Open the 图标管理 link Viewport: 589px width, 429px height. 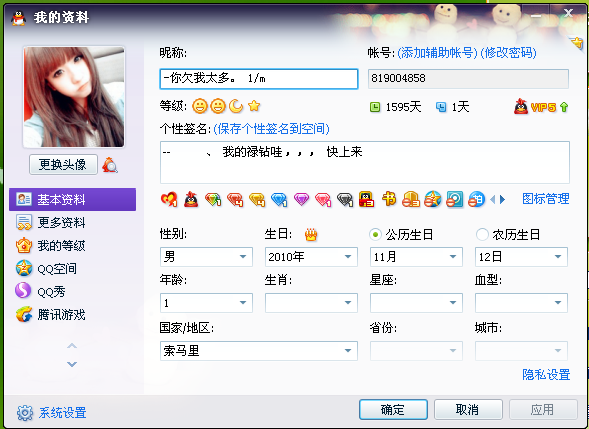(x=546, y=199)
